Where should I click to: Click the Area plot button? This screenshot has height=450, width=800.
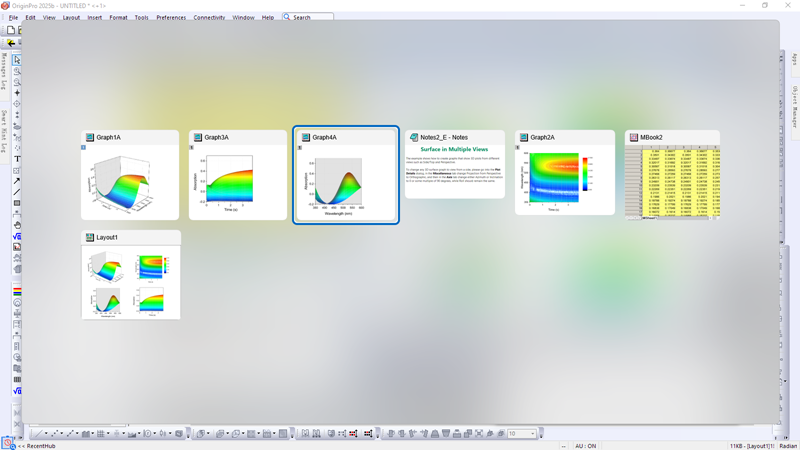click(132, 434)
